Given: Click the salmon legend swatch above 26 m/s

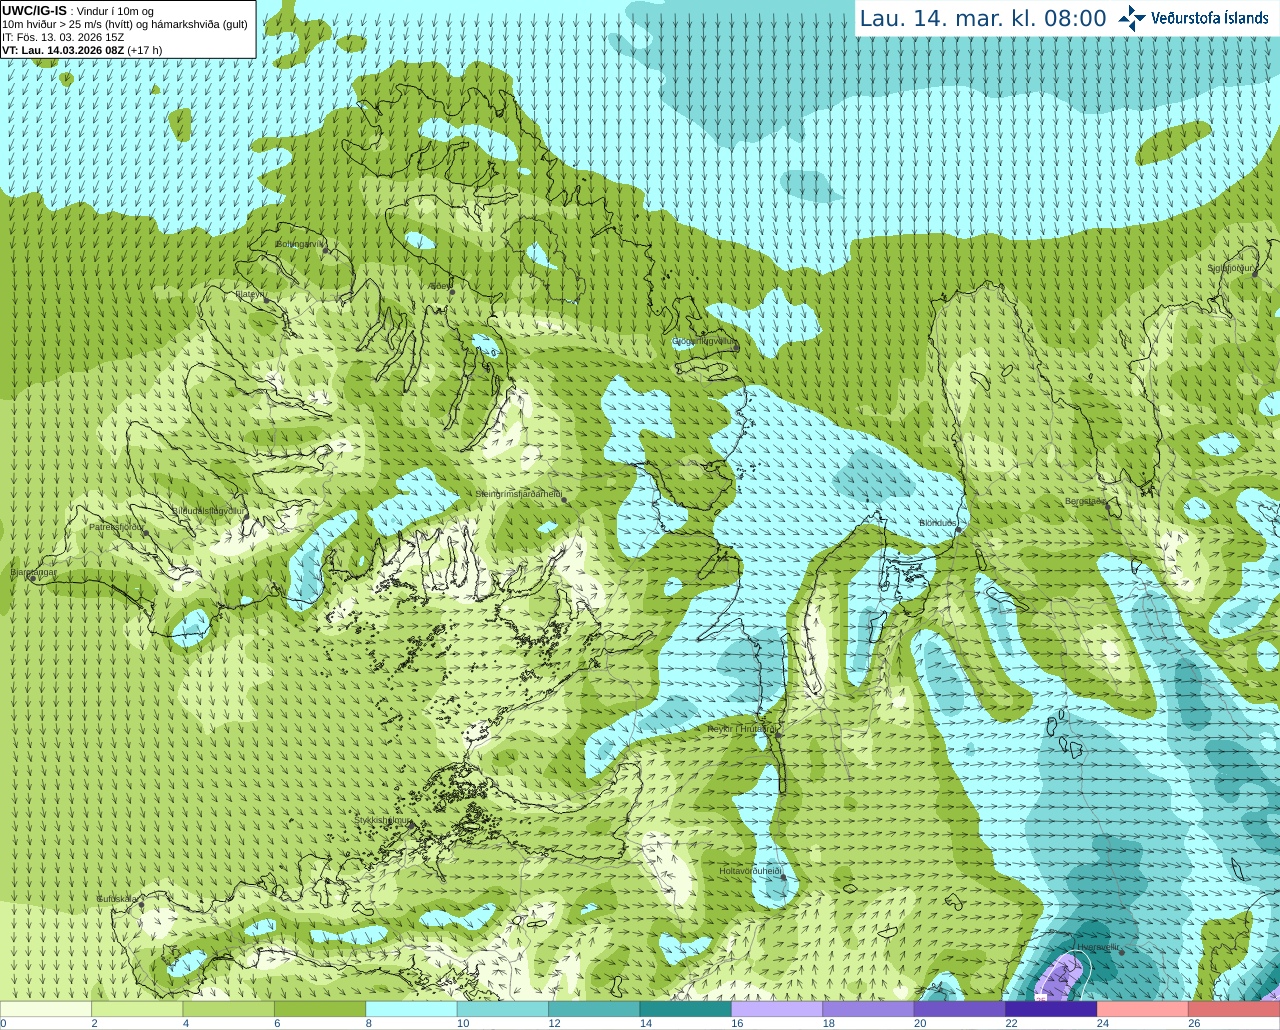Looking at the screenshot, I should (x=1235, y=1009).
